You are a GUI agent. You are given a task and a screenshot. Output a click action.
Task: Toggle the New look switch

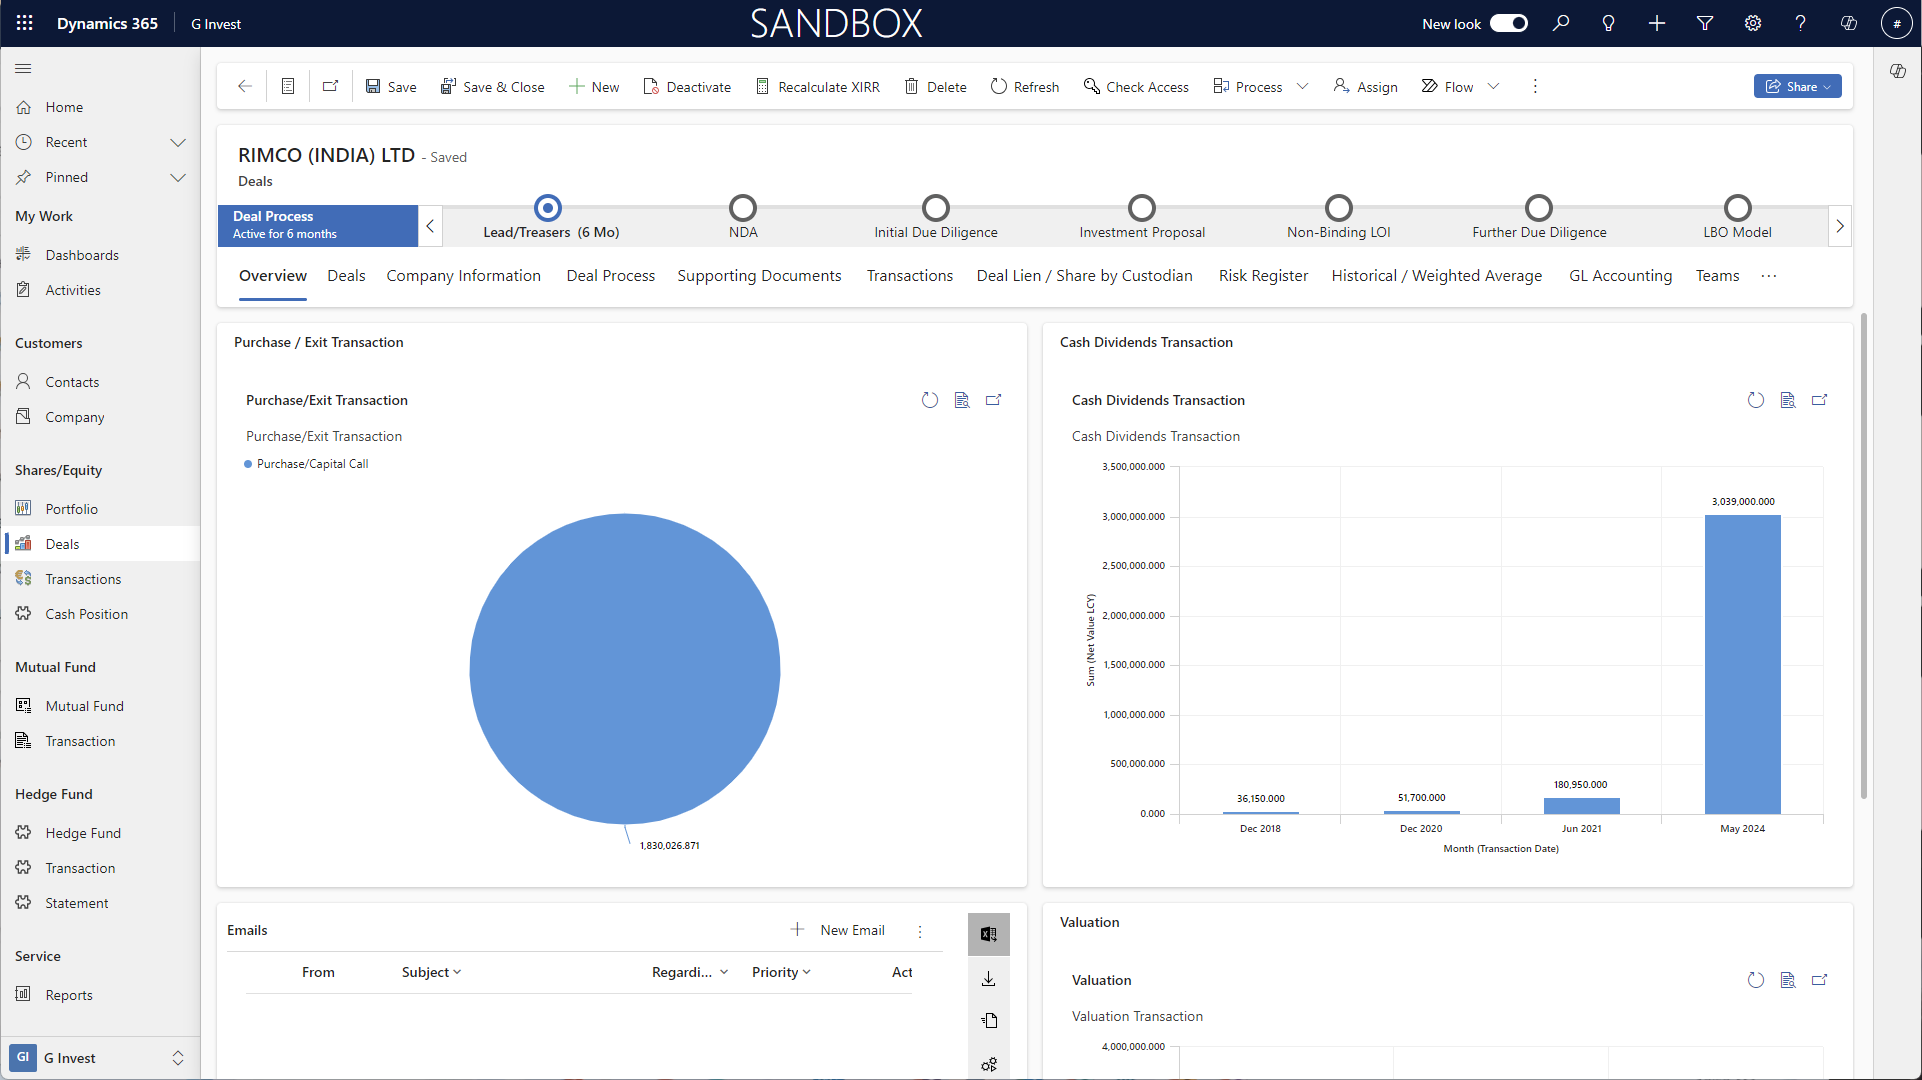(x=1508, y=23)
